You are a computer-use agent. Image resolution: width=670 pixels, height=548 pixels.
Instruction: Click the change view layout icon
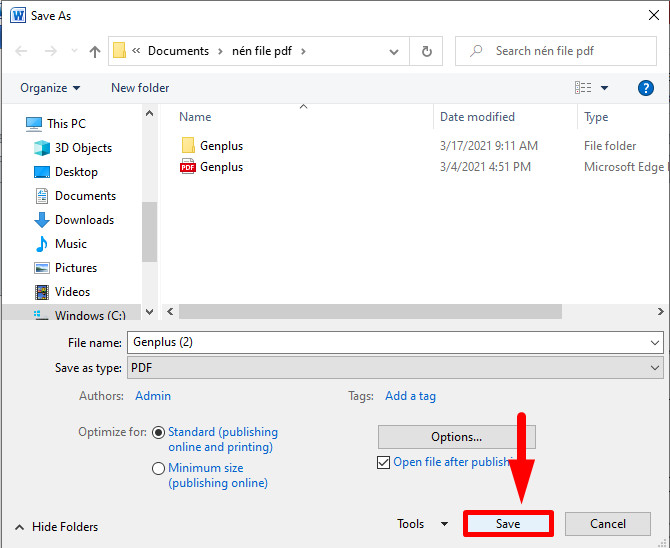(x=583, y=88)
